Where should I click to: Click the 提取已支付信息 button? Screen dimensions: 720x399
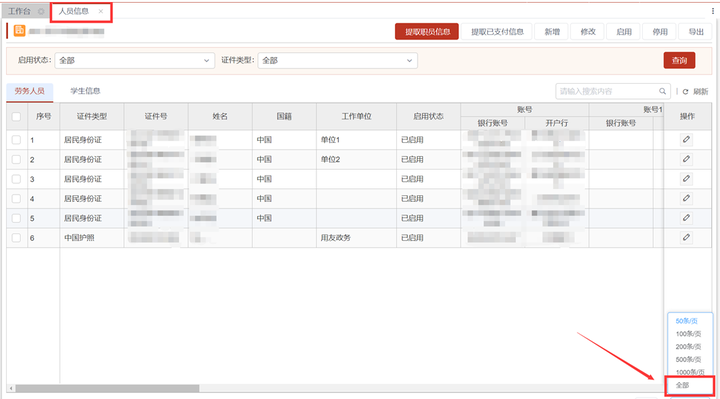pos(497,32)
